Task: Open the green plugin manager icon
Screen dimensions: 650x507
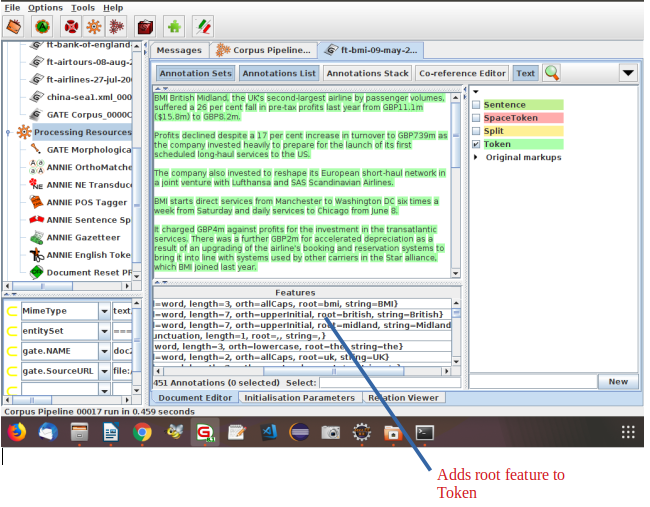Action: [x=174, y=27]
